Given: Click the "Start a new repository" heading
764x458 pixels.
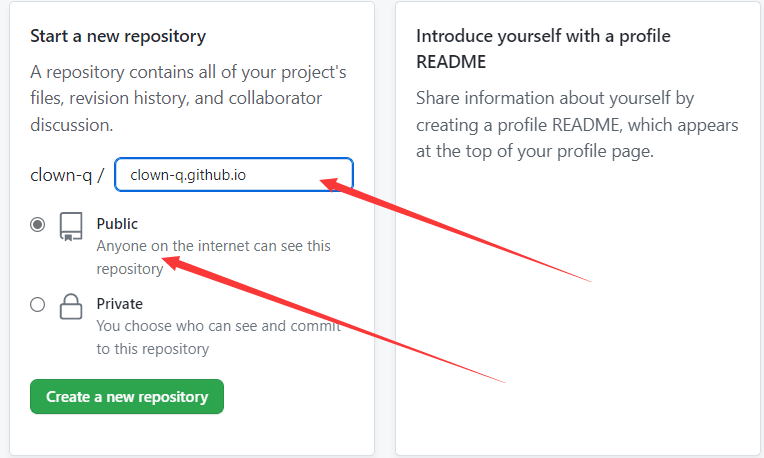Looking at the screenshot, I should click(118, 36).
